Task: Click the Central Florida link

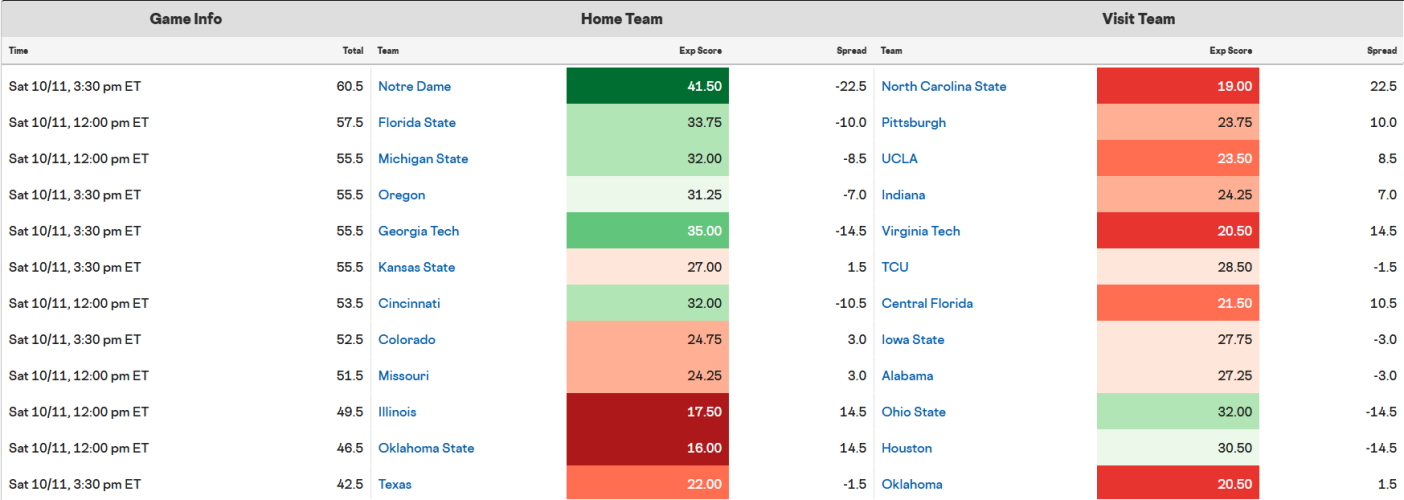Action: point(927,303)
